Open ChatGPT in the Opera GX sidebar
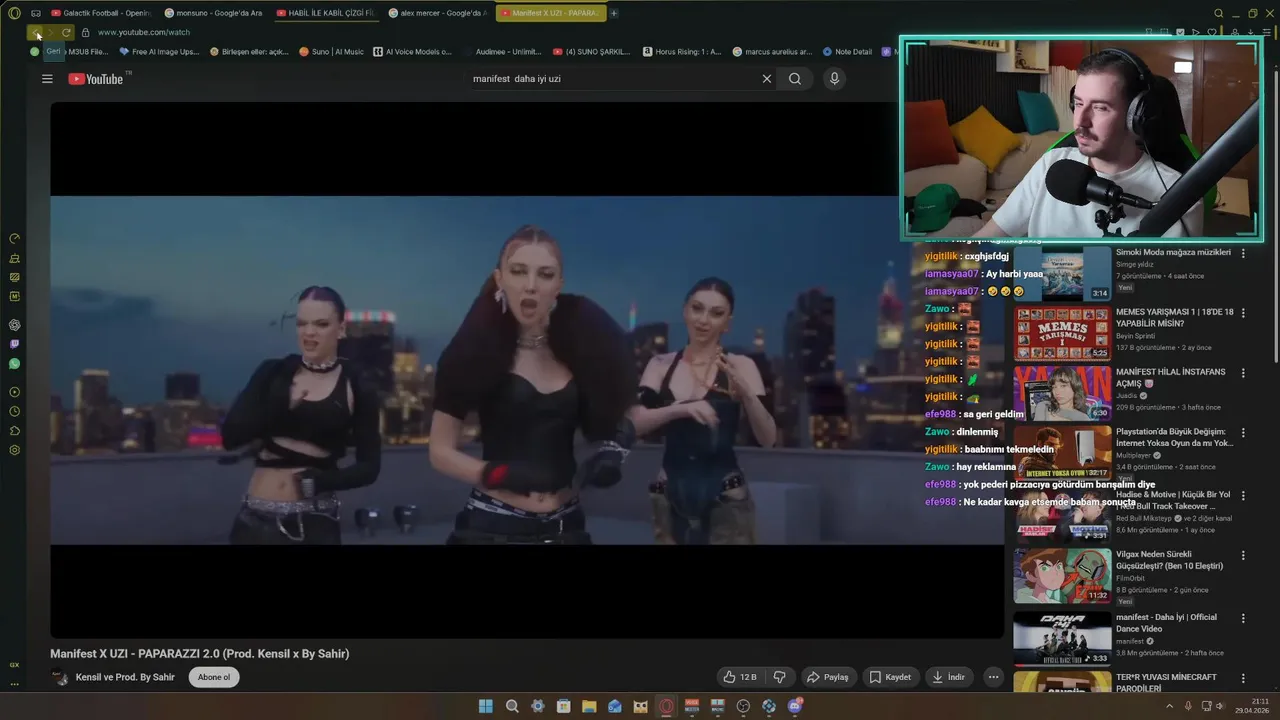Image resolution: width=1280 pixels, height=720 pixels. pos(14,325)
